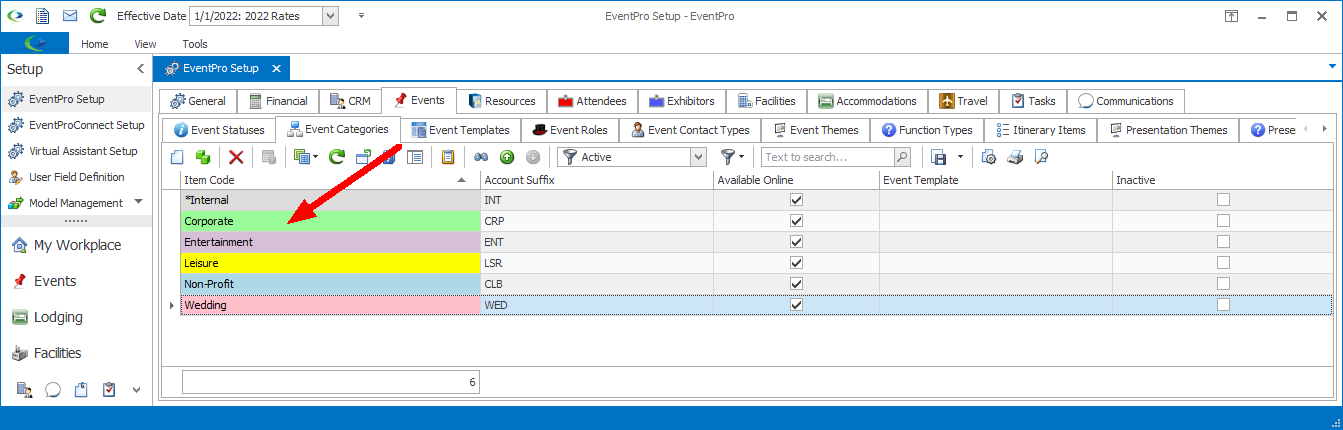Sort by the Item Code column header

click(x=330, y=180)
